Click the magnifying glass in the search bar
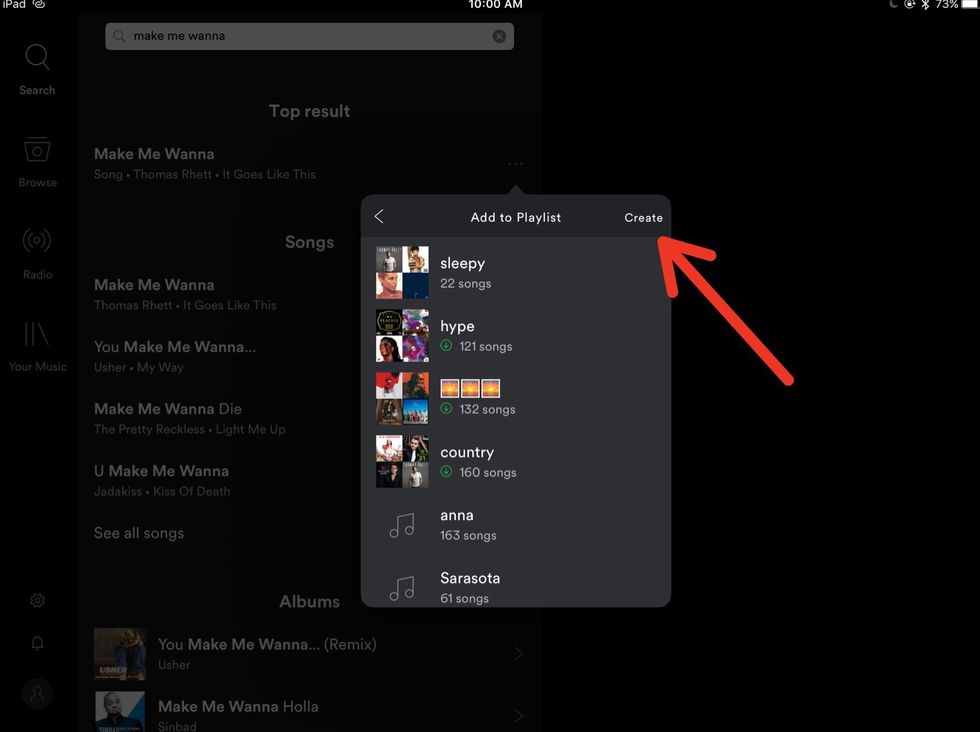Image resolution: width=980 pixels, height=732 pixels. pos(119,36)
